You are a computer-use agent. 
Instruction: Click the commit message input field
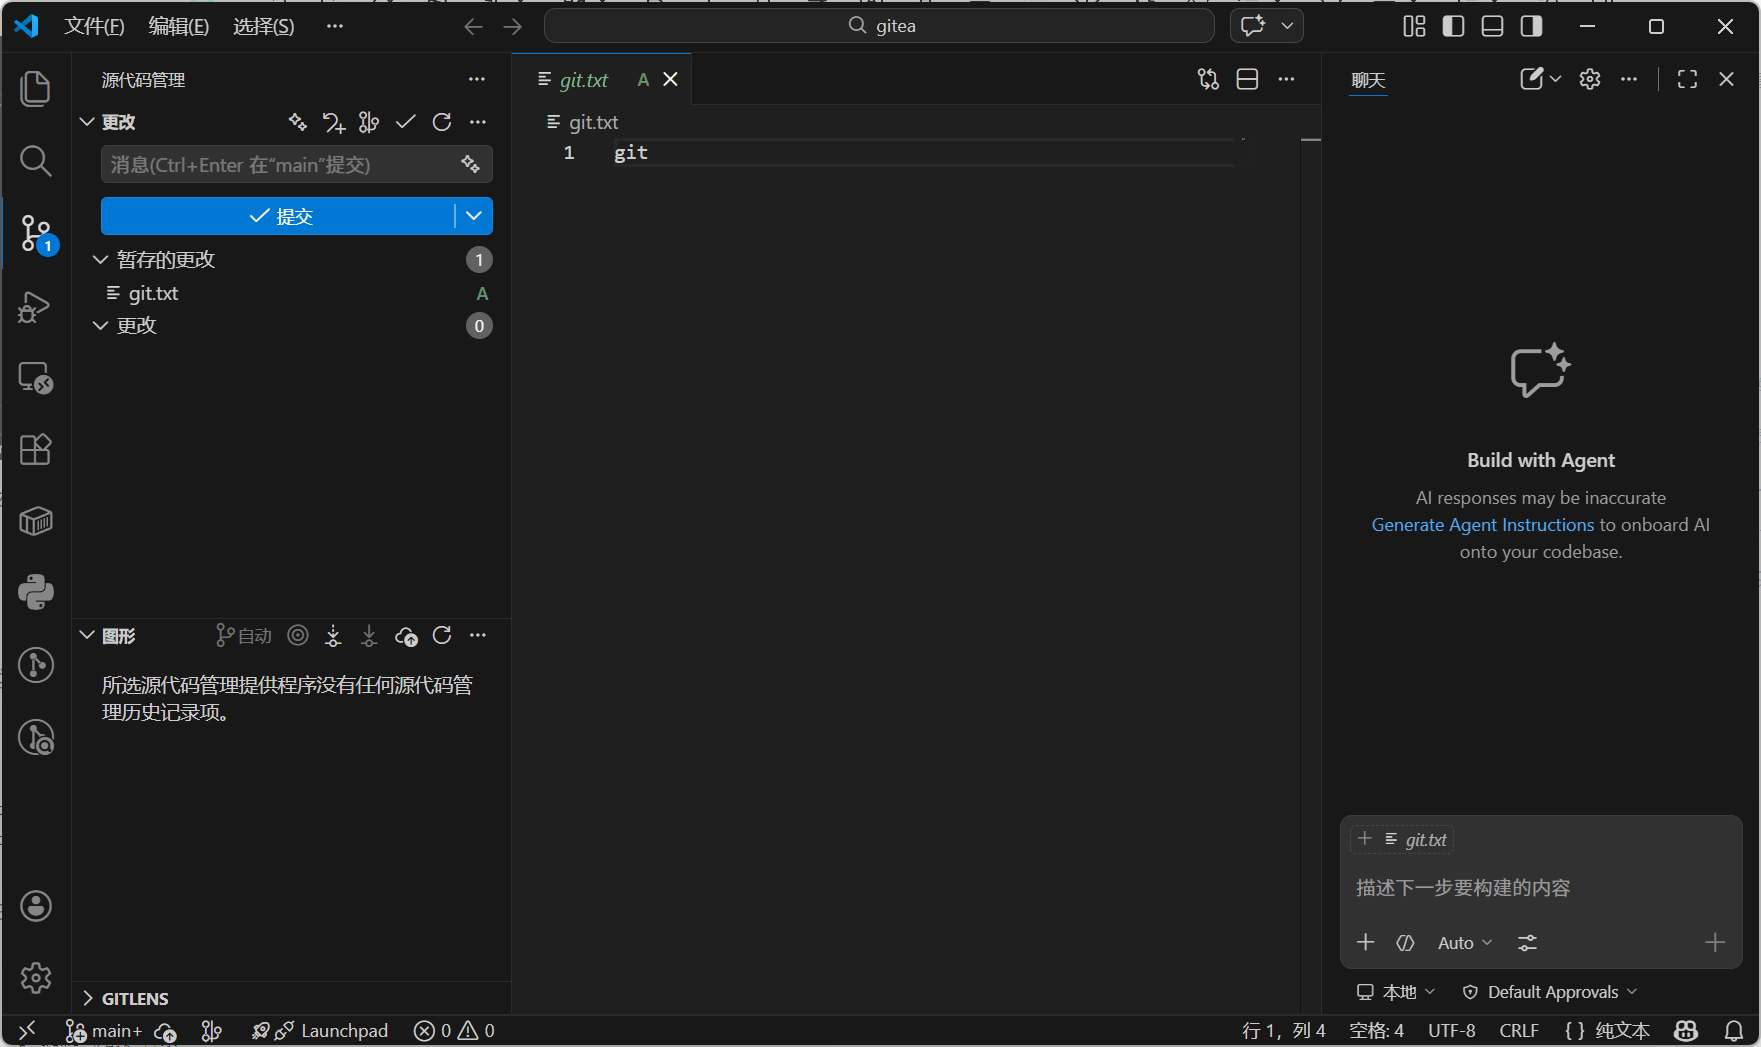[280, 165]
